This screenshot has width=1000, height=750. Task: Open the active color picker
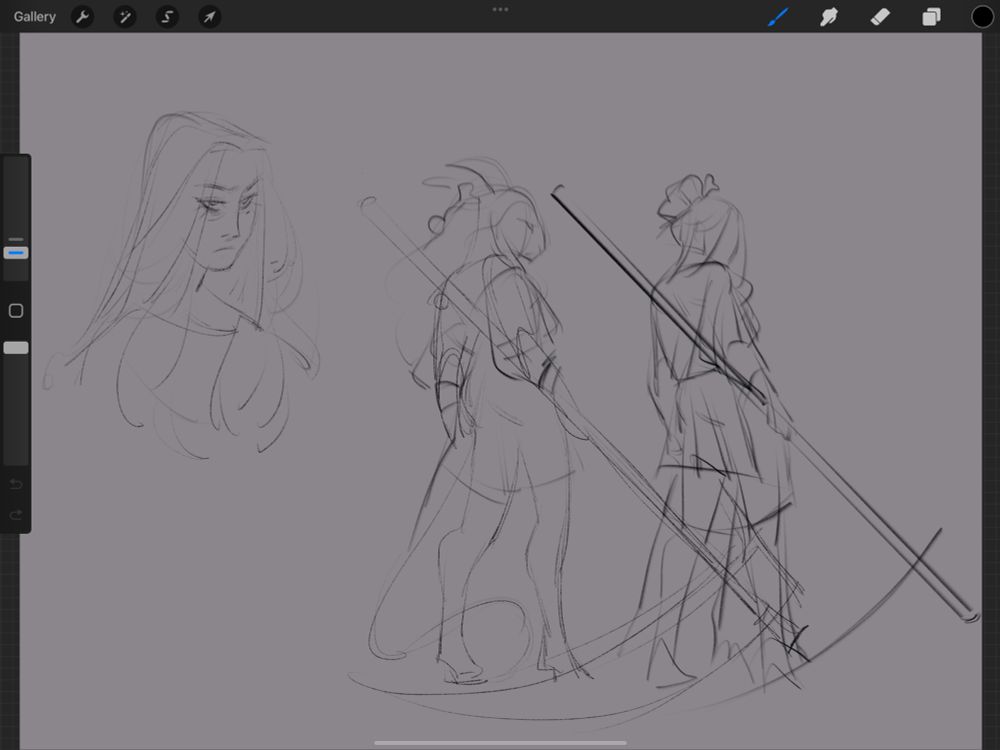[982, 17]
